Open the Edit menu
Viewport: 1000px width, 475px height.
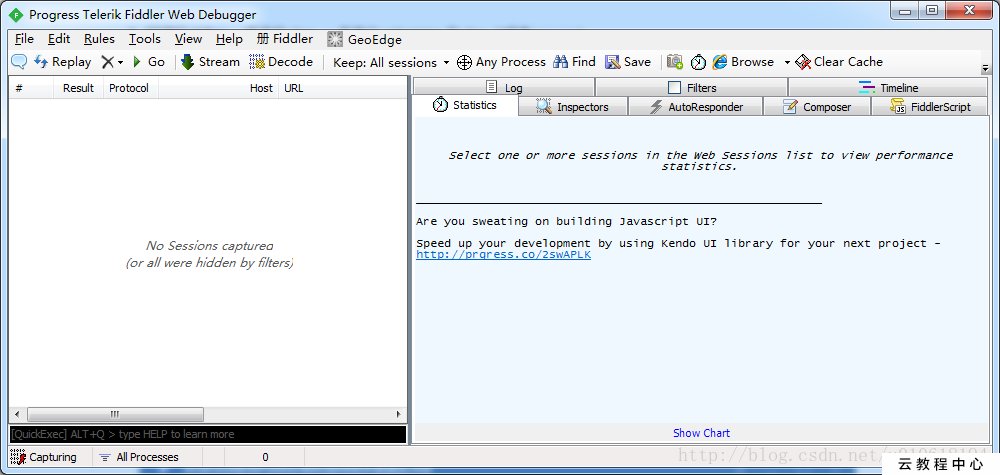(x=59, y=39)
